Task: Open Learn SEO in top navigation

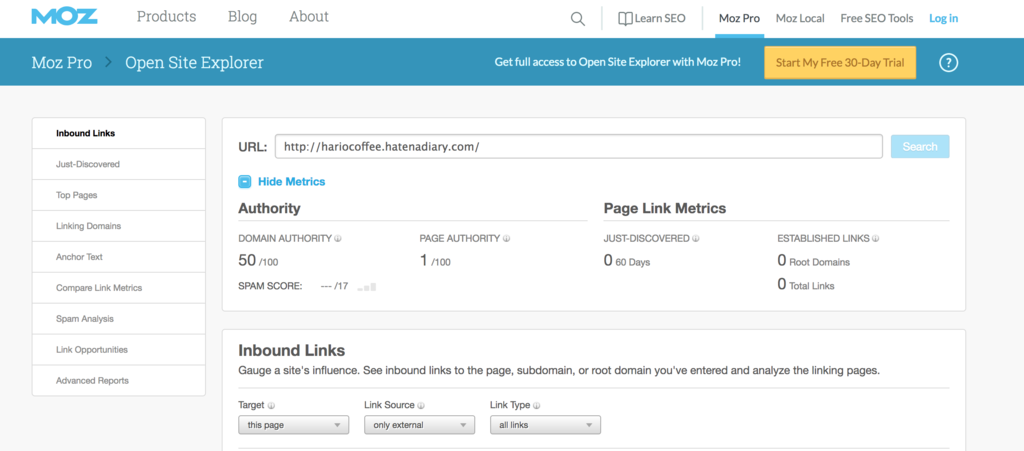Action: click(652, 18)
